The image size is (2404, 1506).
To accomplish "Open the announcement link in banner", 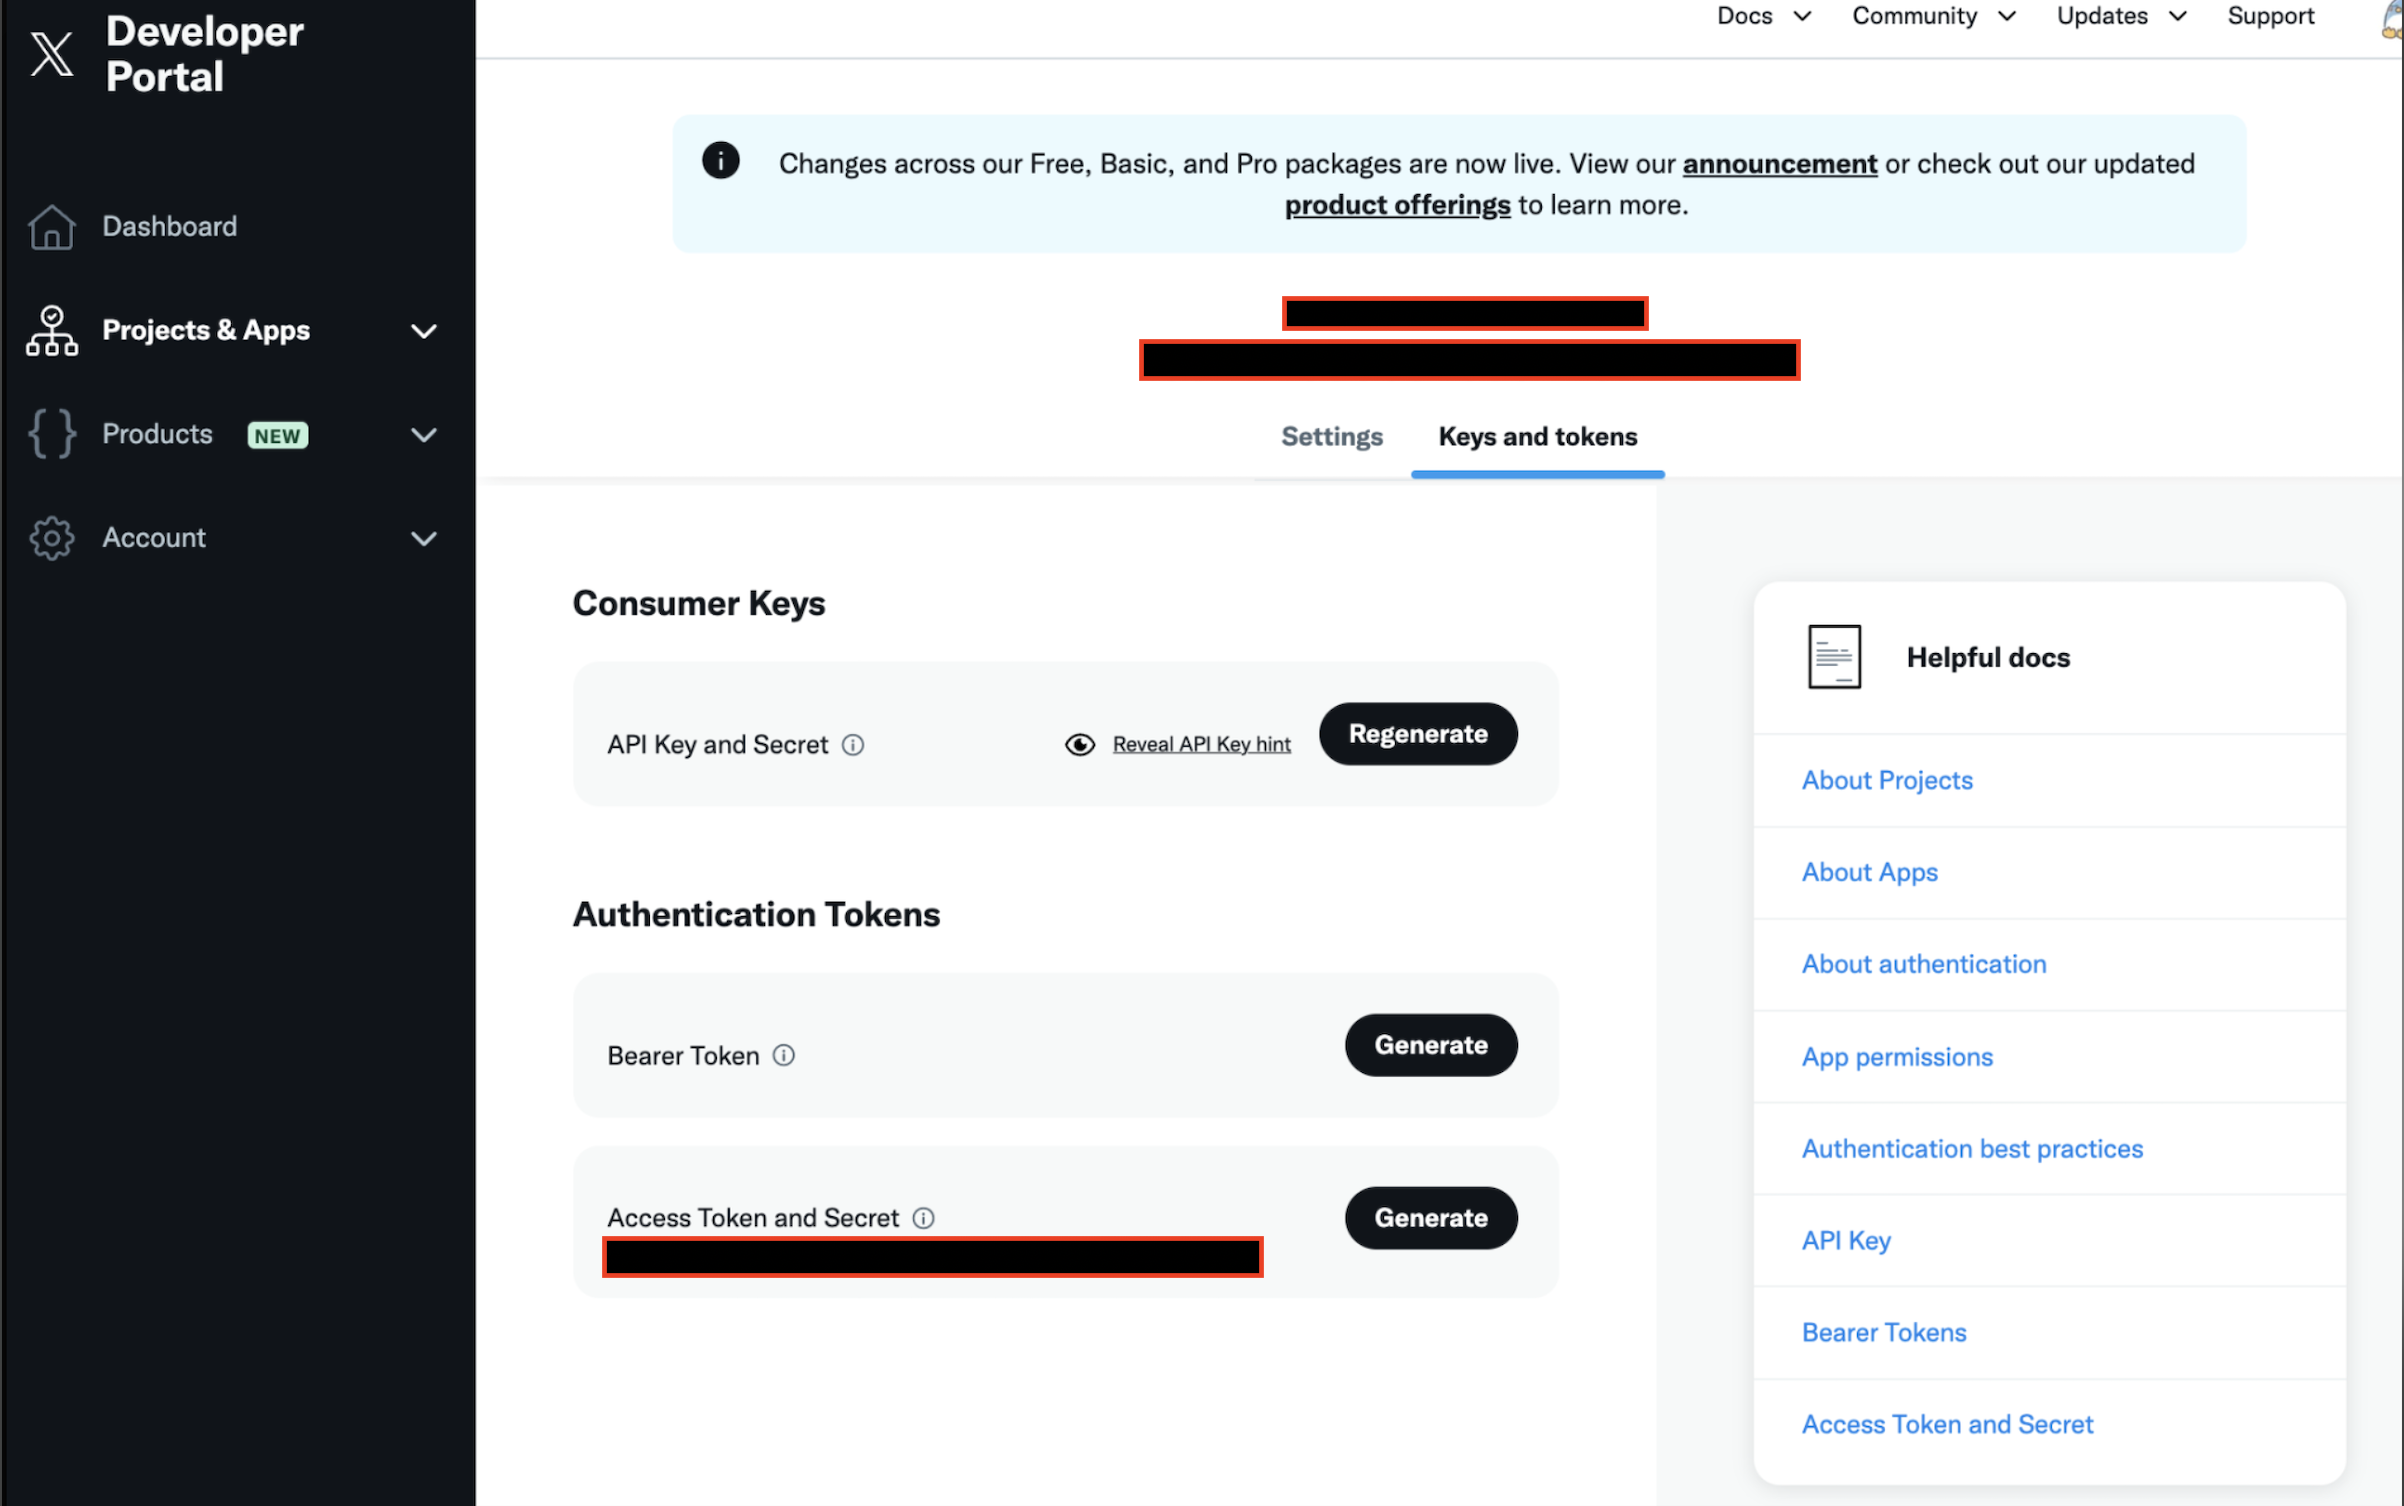I will pyautogui.click(x=1779, y=164).
